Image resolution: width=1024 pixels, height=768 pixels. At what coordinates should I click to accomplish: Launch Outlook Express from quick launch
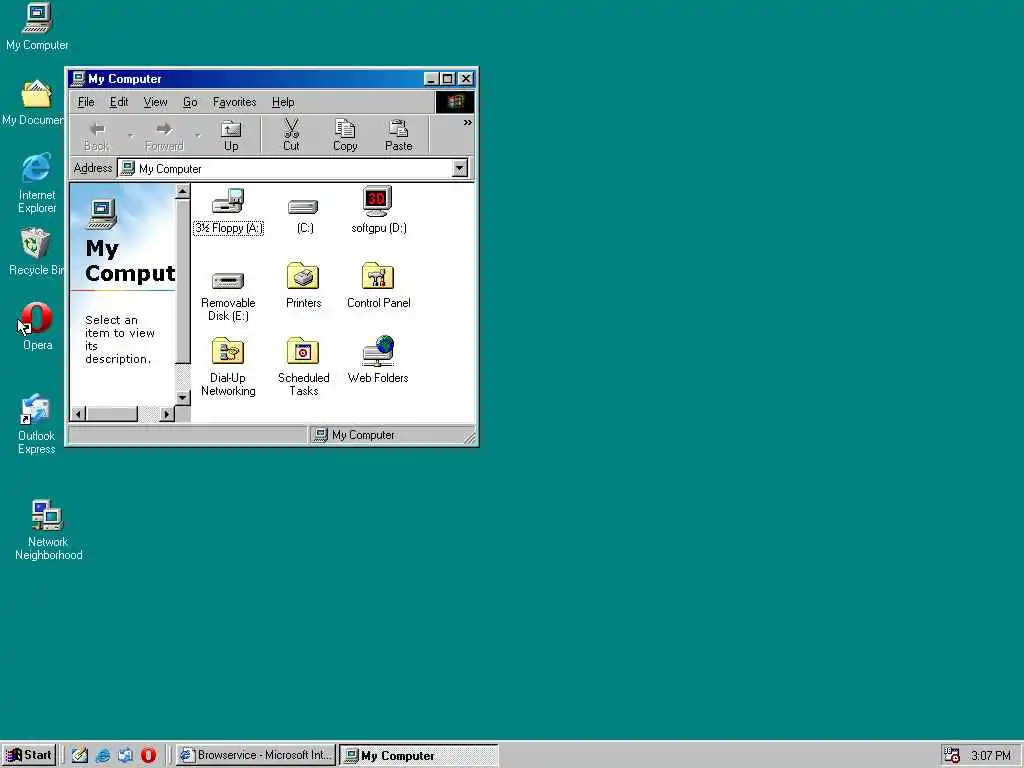pos(125,755)
